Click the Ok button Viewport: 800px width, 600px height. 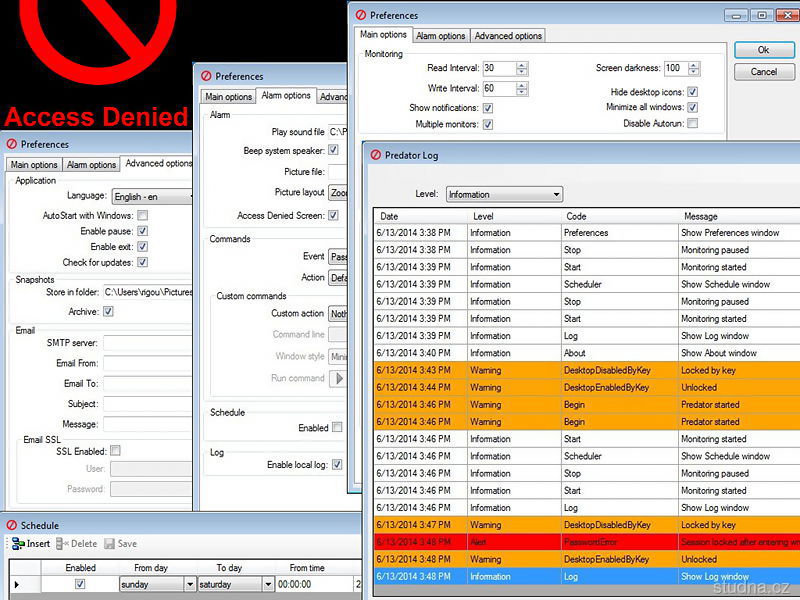click(763, 50)
